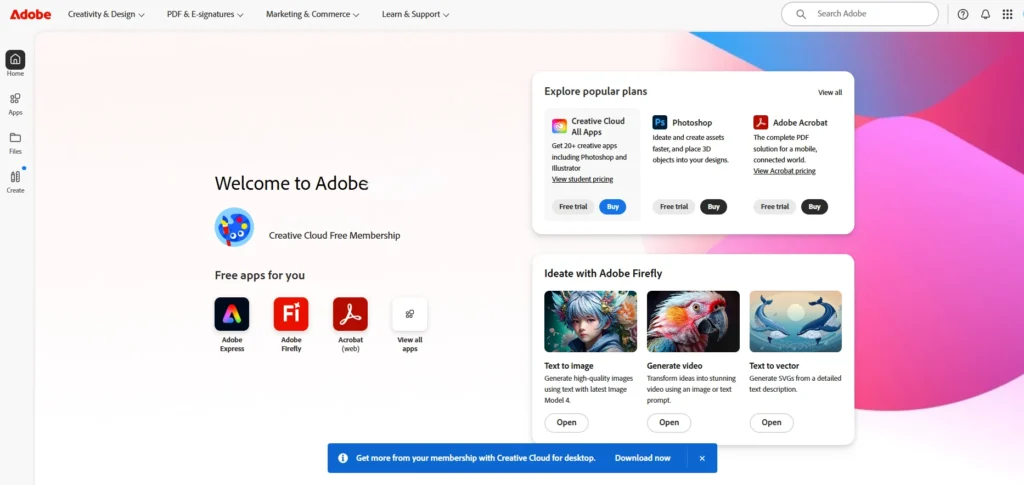Open the Files sidebar folder icon
The image size is (1024, 485).
coord(15,138)
